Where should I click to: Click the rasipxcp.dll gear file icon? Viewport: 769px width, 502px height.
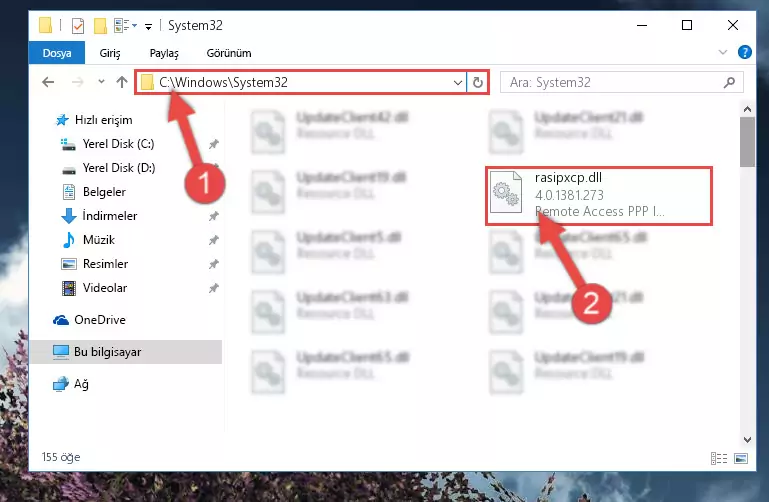coord(506,192)
